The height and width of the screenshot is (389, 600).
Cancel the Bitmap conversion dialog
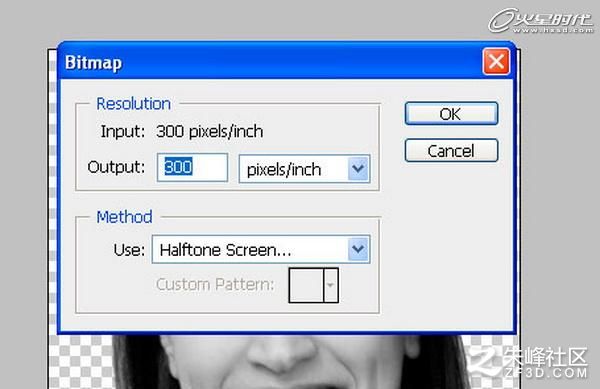tap(451, 151)
